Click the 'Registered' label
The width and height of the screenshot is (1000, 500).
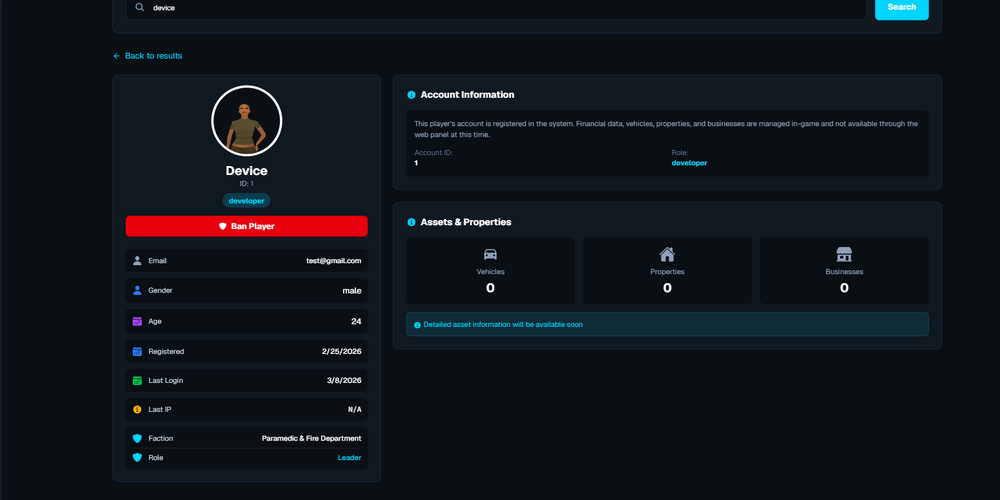(x=166, y=351)
